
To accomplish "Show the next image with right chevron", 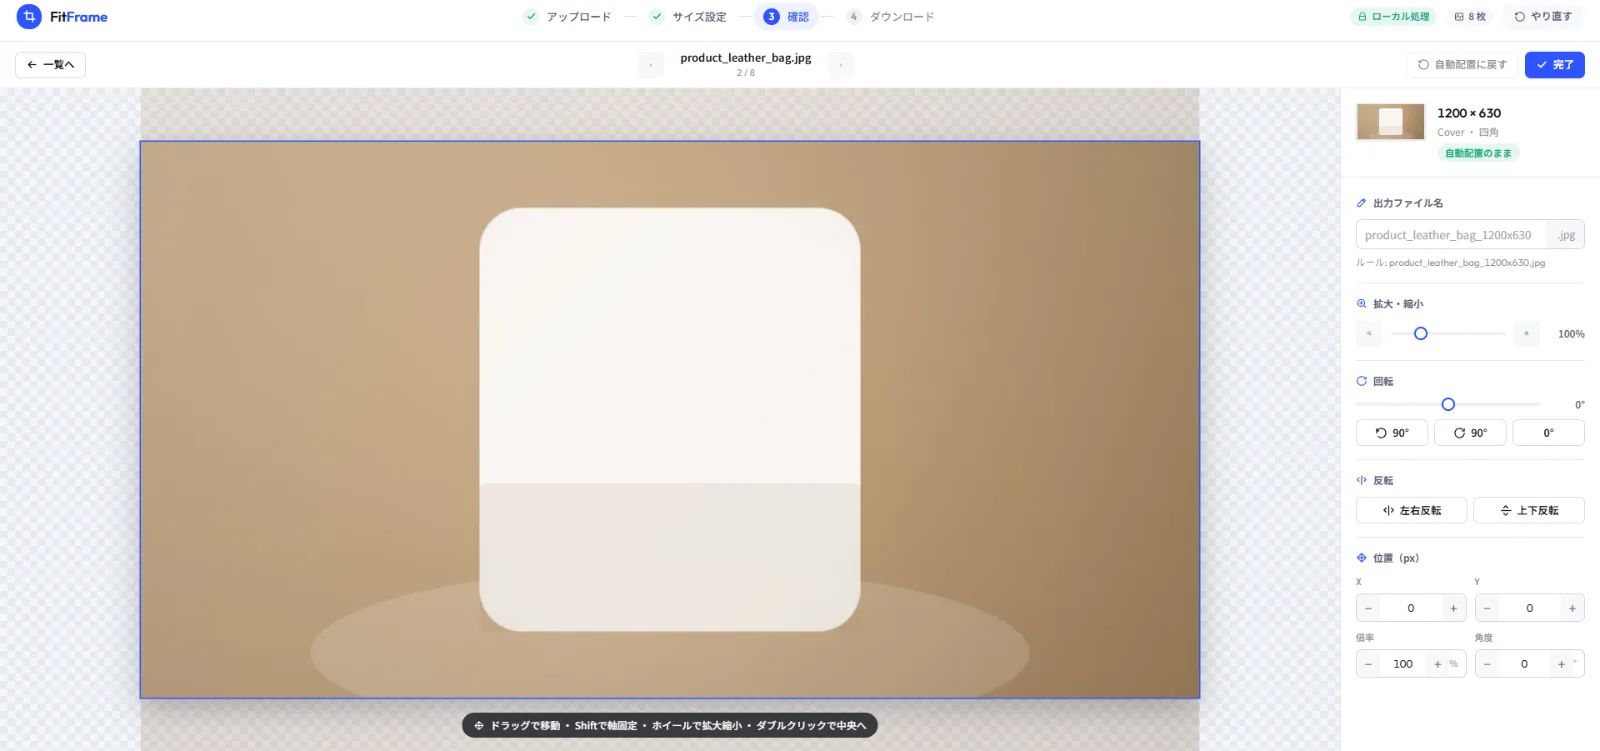I will (841, 65).
